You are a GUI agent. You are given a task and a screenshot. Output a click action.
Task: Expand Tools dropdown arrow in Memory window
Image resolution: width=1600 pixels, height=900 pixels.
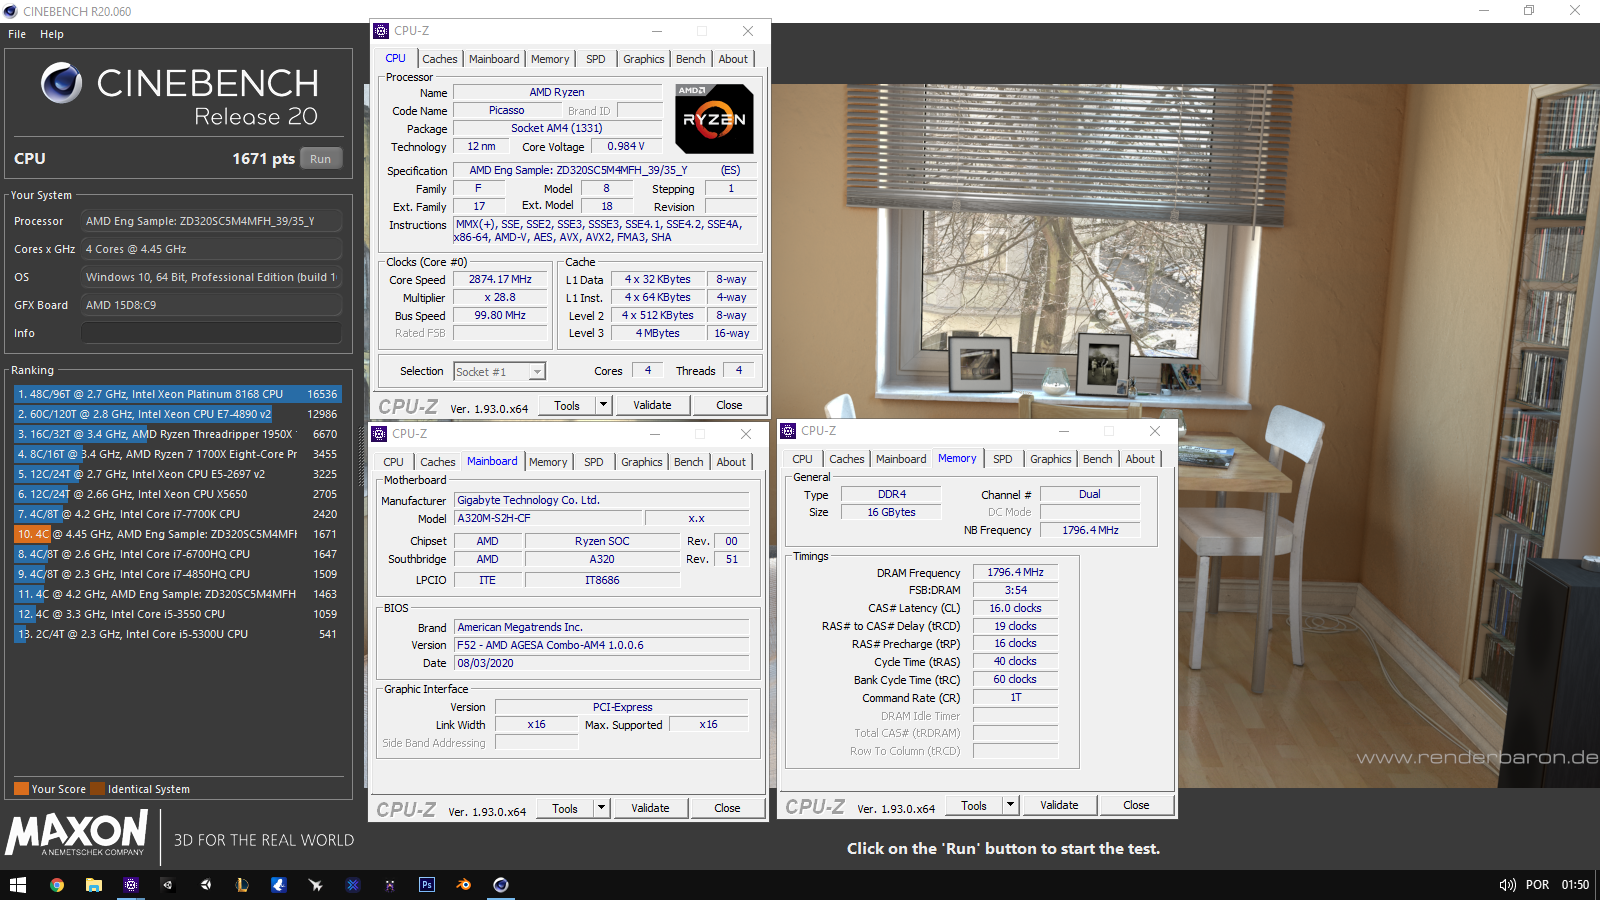tap(1010, 805)
